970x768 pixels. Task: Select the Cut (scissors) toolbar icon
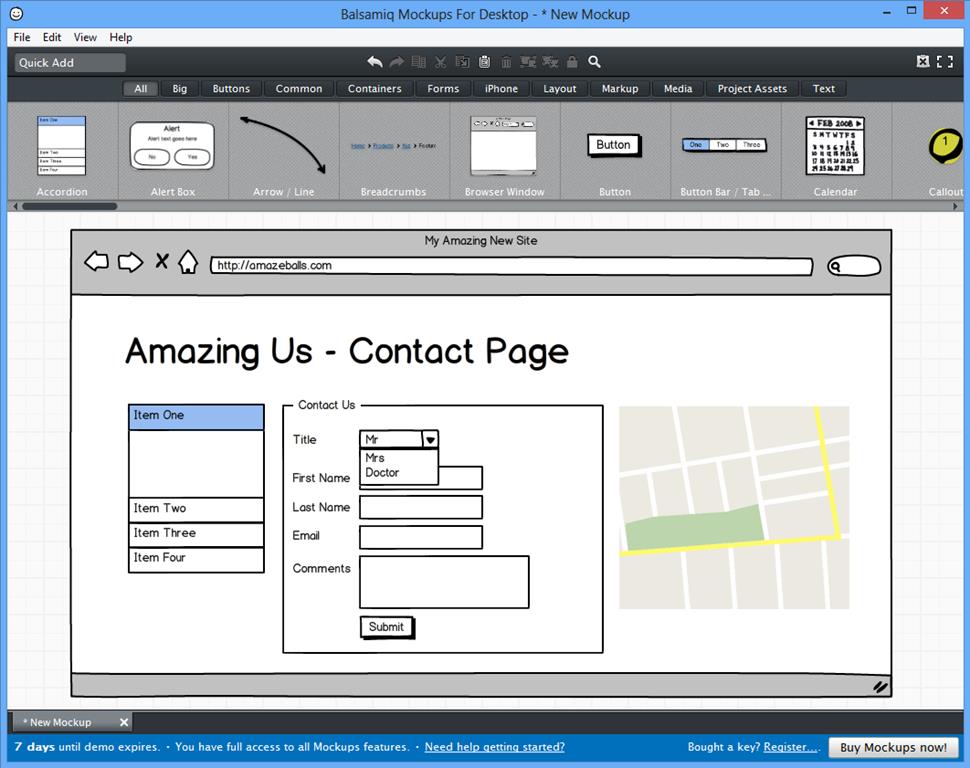440,61
